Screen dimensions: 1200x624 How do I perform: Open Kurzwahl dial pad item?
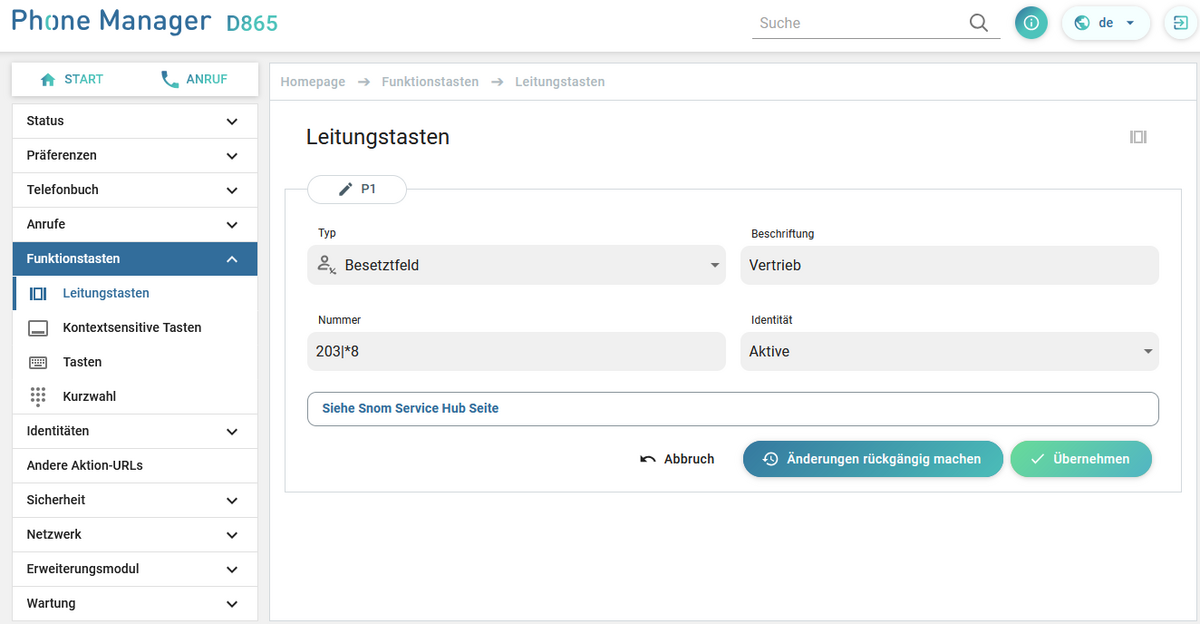coord(88,397)
